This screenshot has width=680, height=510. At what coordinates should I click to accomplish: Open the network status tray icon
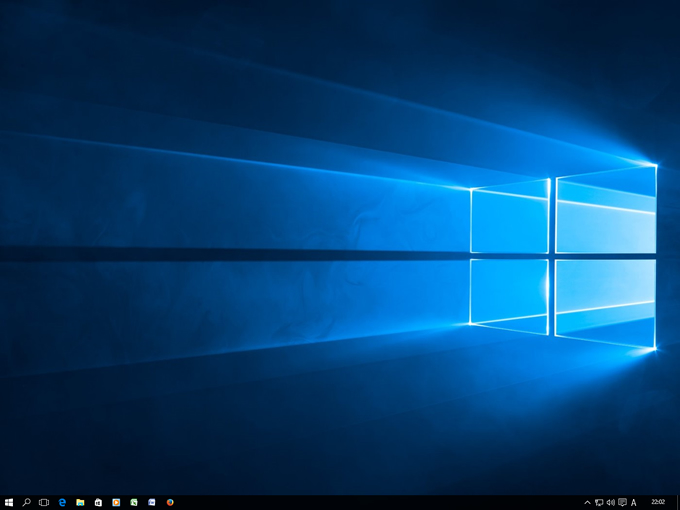(x=599, y=503)
